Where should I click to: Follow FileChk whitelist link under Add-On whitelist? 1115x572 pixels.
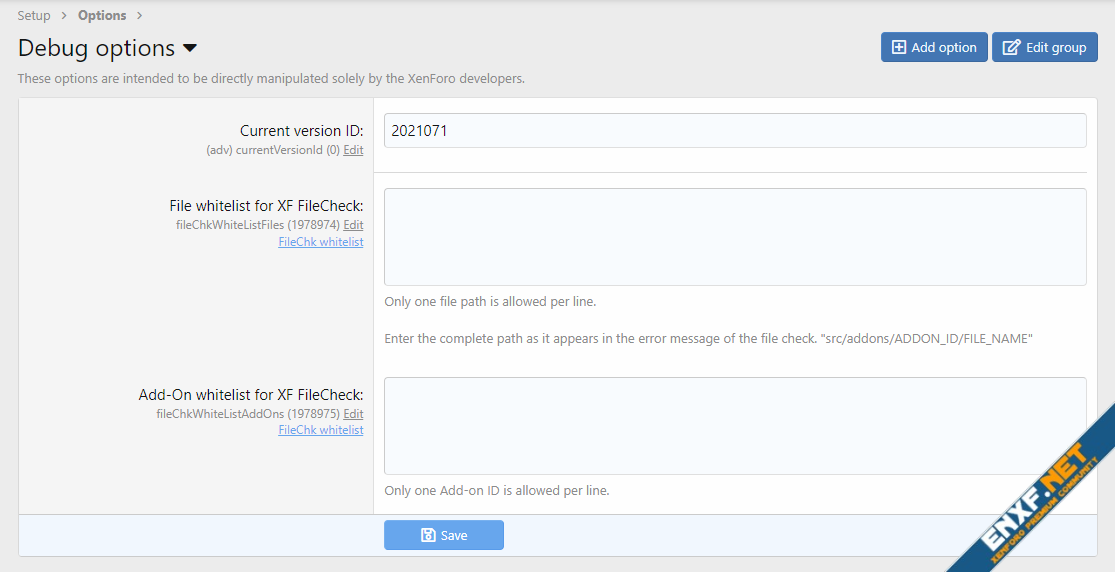click(320, 430)
